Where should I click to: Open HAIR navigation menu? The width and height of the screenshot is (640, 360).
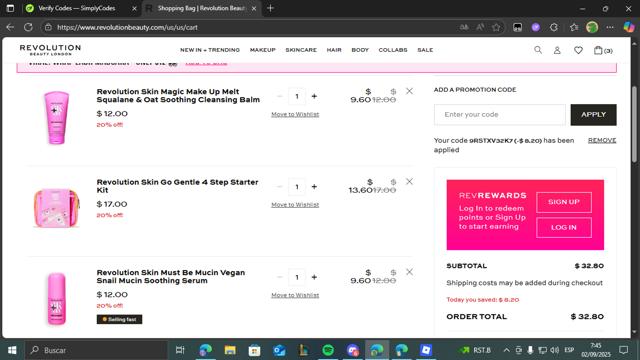point(334,50)
